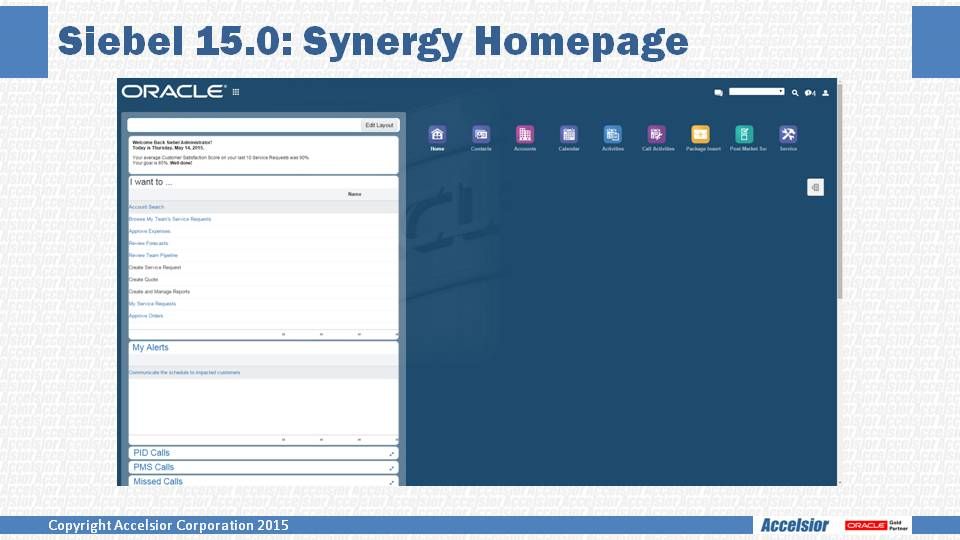
Task: Click Browse My Team's Service Requests link
Action: [x=170, y=219]
